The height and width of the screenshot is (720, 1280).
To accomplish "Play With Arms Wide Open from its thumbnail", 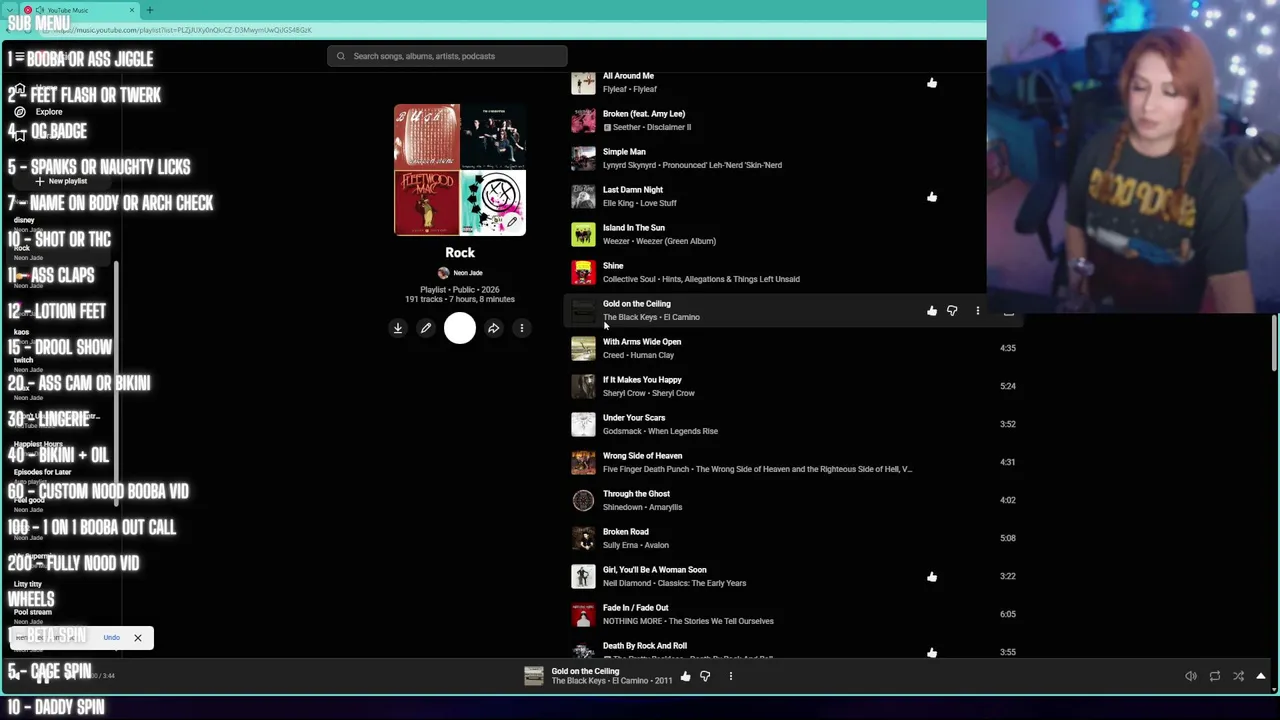I will click(x=583, y=349).
